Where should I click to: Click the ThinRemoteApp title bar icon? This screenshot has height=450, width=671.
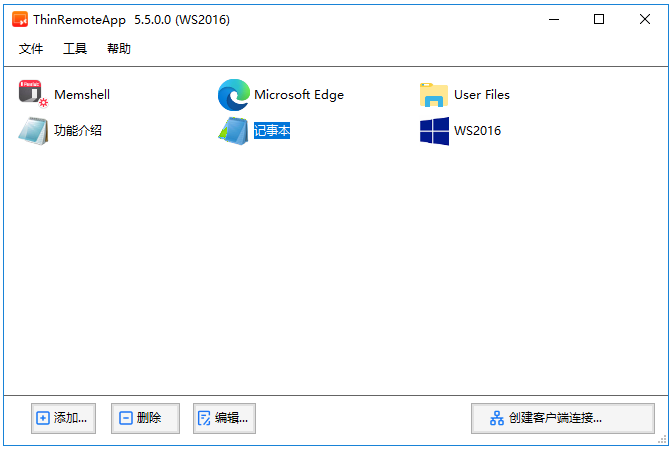tap(20, 20)
